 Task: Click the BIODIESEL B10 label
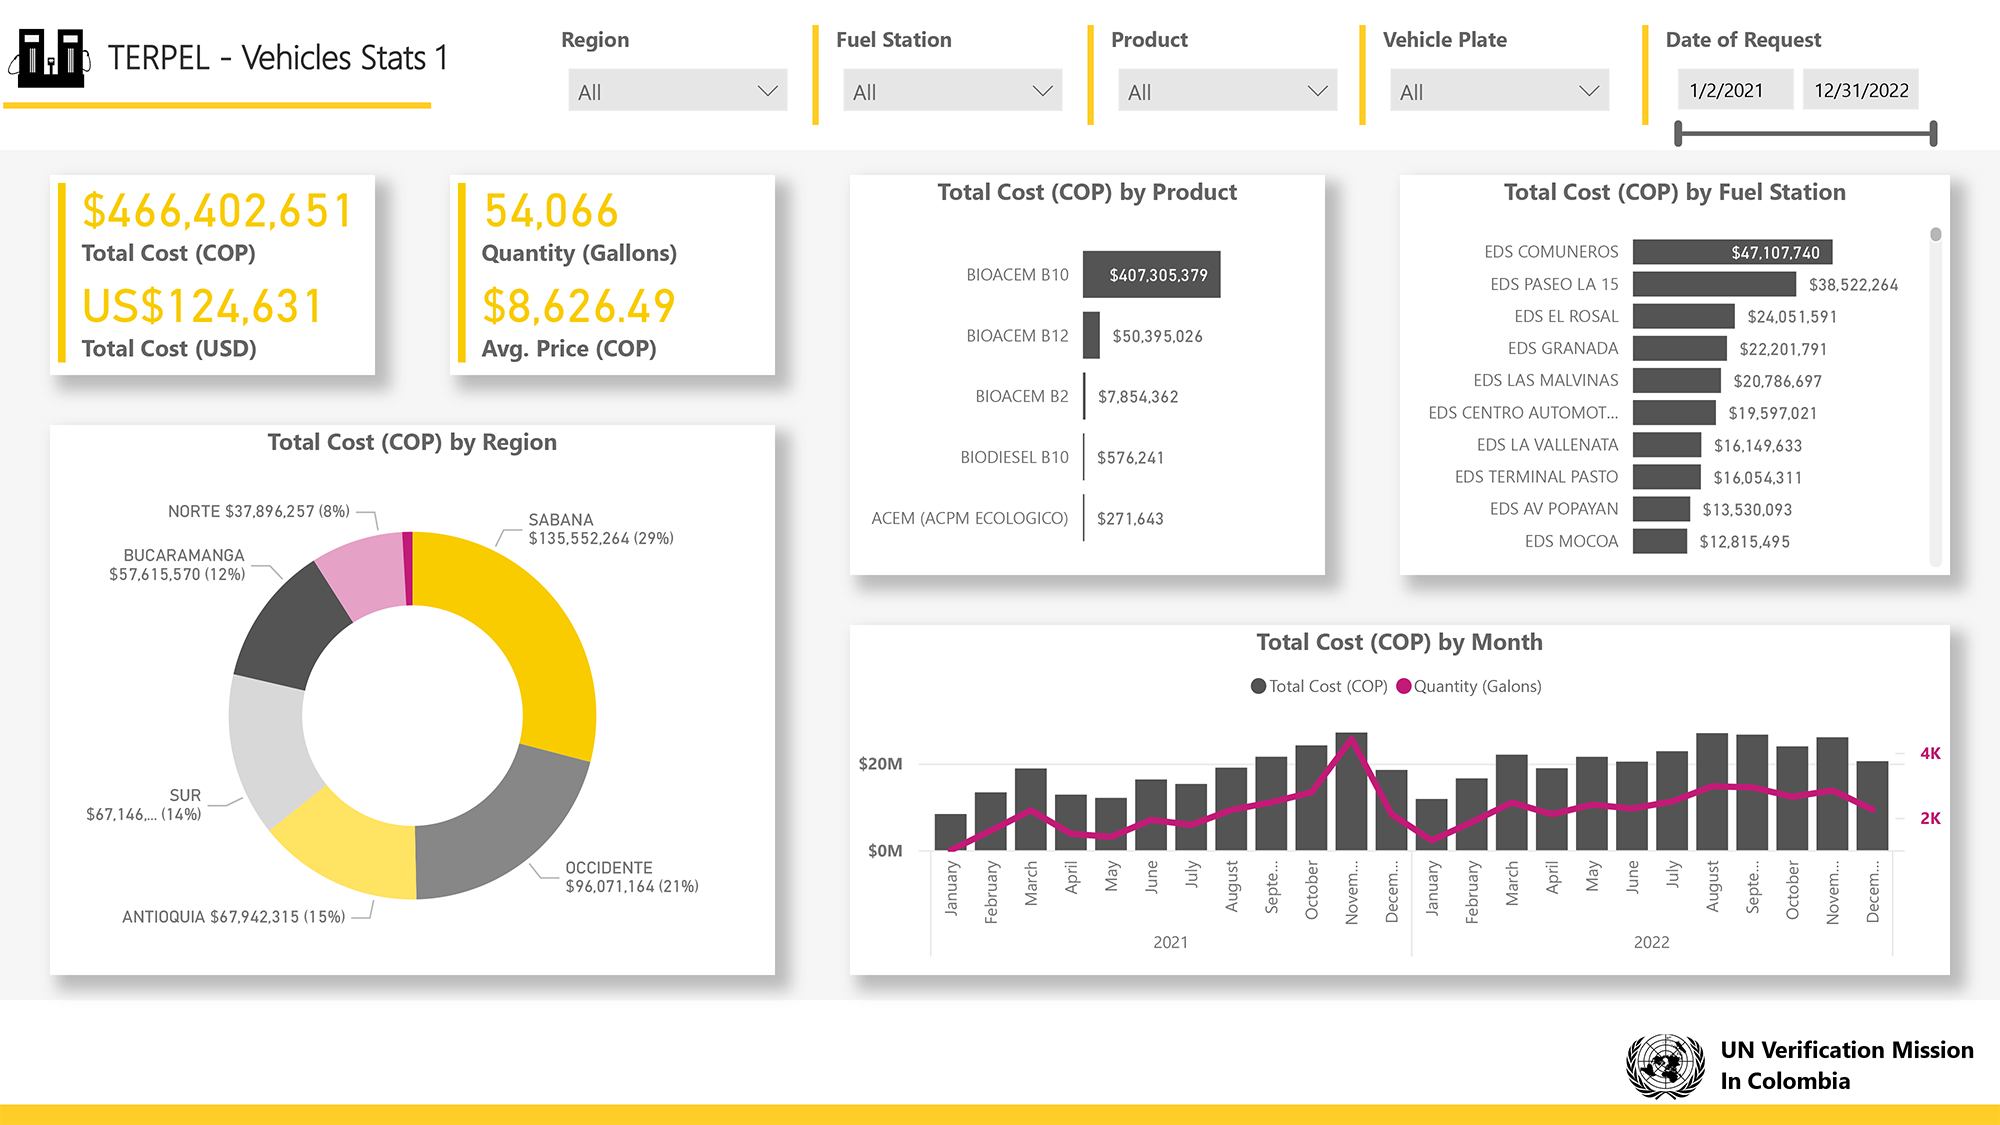click(x=1014, y=457)
